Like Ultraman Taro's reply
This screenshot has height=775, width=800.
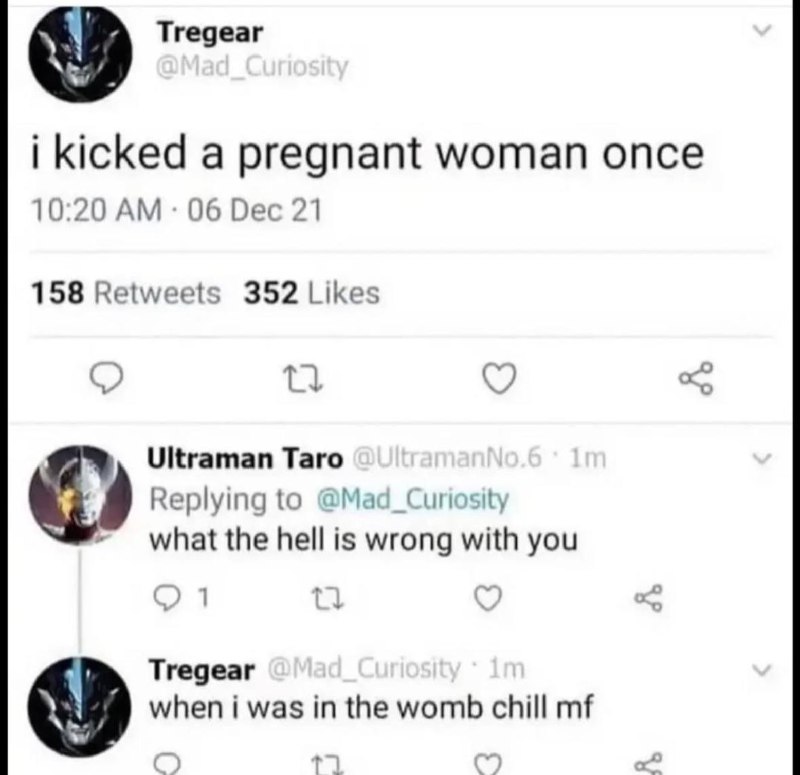pyautogui.click(x=488, y=597)
